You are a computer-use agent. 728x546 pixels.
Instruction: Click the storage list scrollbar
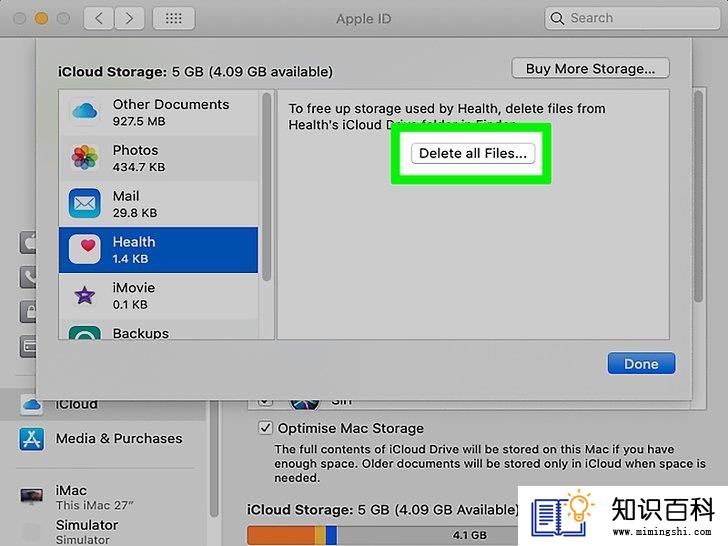[266, 187]
